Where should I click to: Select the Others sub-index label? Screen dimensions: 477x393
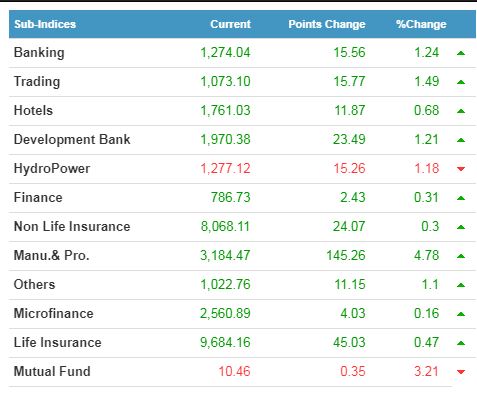(34, 284)
